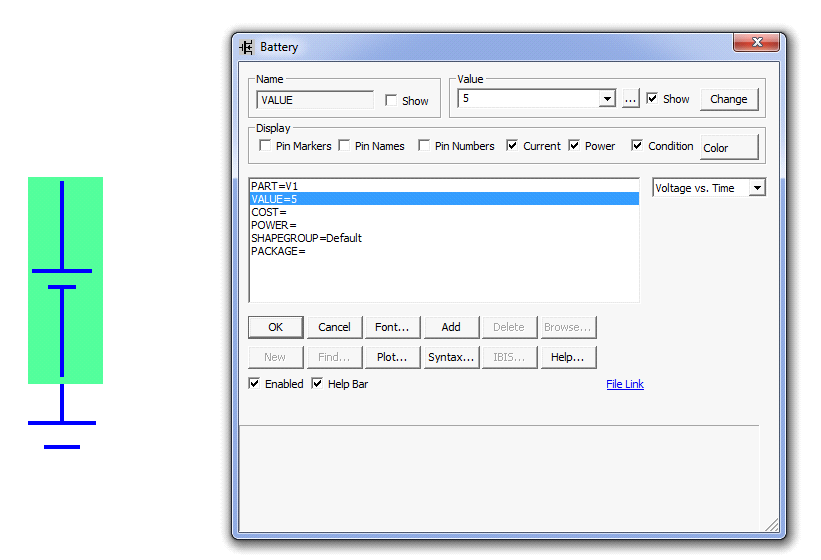The width and height of the screenshot is (821, 560).
Task: Open the Color picker button
Action: tap(729, 148)
